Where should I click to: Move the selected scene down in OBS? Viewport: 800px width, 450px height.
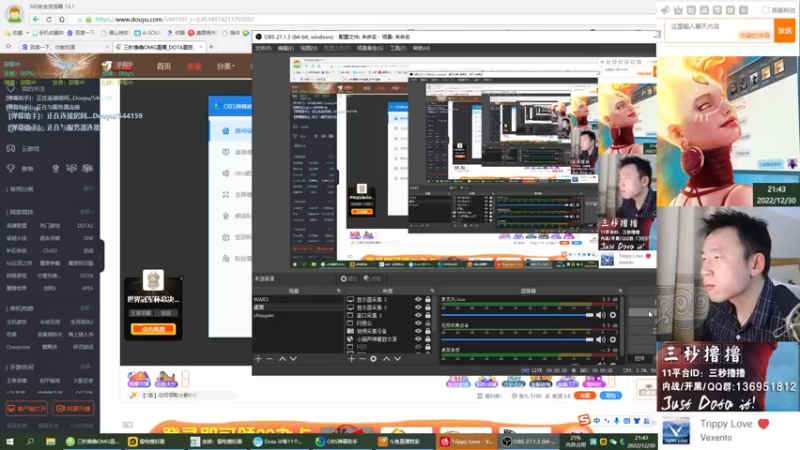coord(293,359)
